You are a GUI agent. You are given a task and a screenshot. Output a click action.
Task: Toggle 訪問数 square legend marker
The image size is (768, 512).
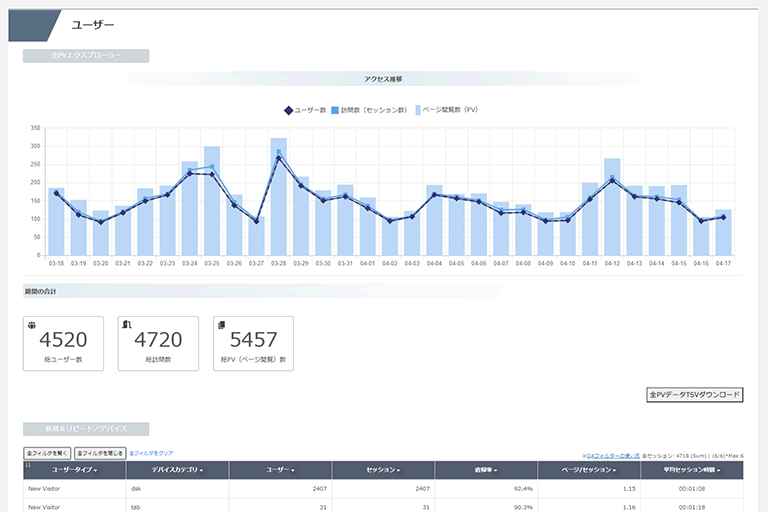[x=335, y=110]
